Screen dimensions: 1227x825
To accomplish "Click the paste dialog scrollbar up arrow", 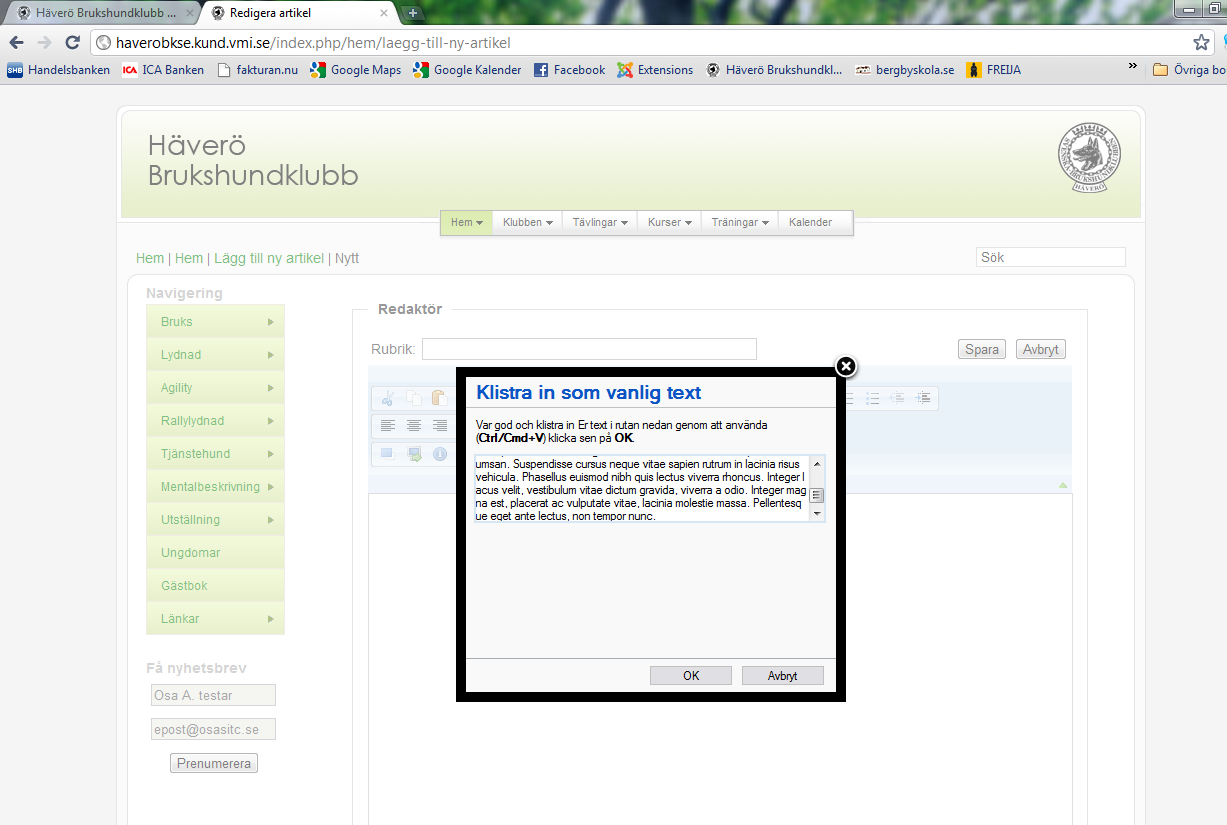I will 817,464.
